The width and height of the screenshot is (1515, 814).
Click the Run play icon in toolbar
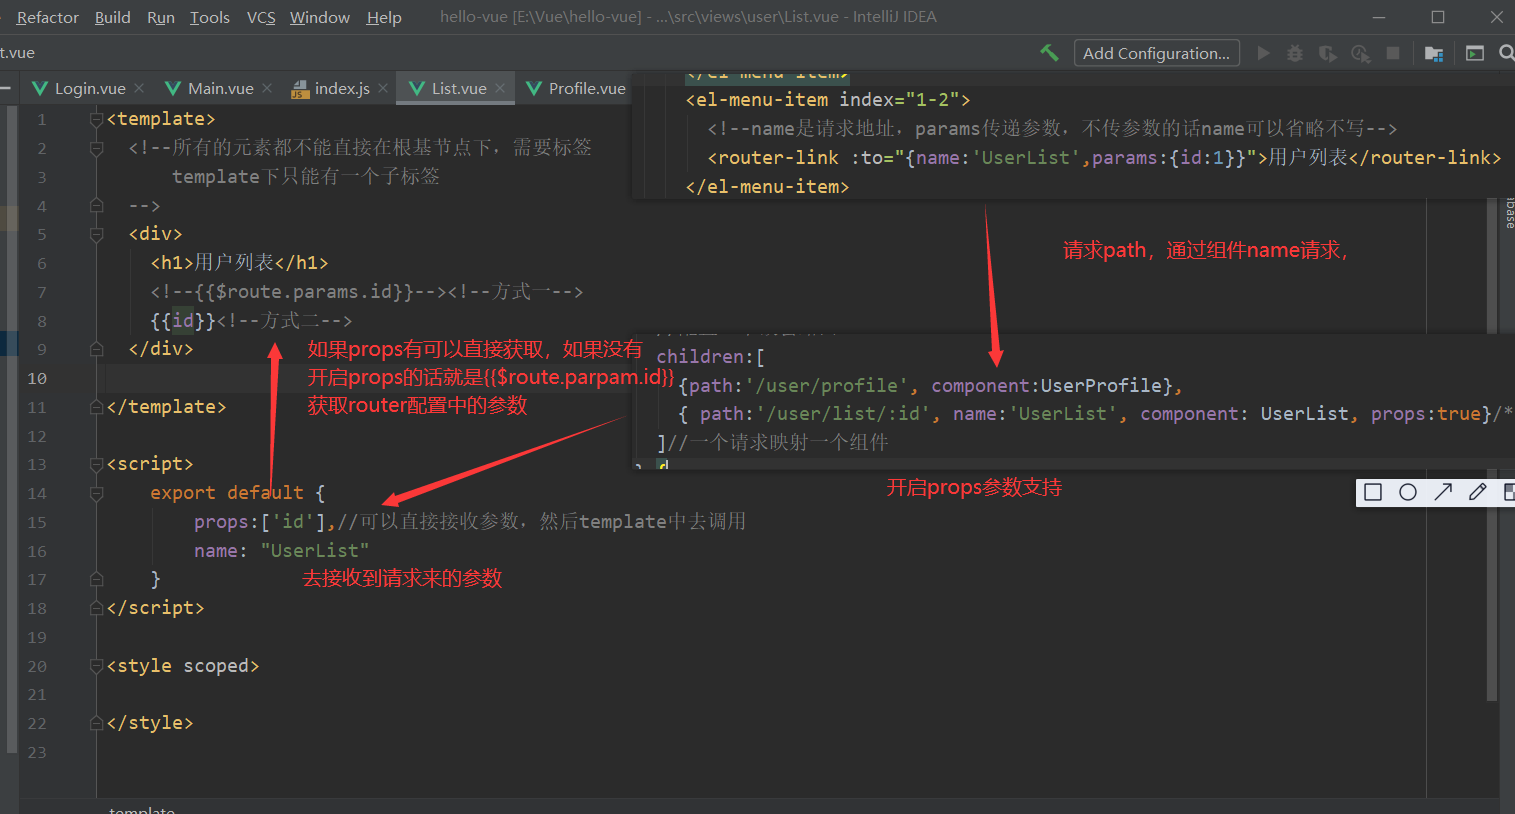click(x=1263, y=53)
